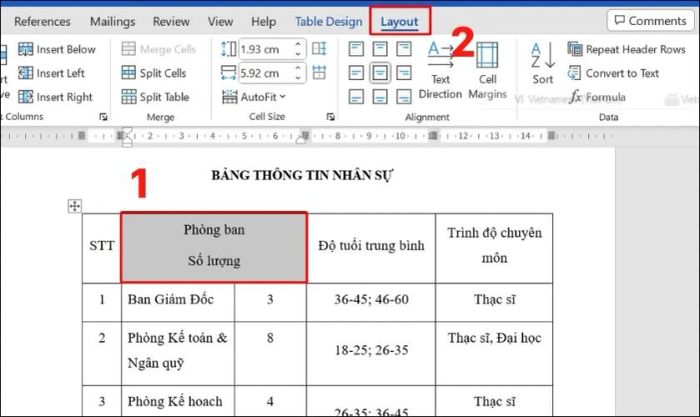Open the View tab

(x=220, y=21)
